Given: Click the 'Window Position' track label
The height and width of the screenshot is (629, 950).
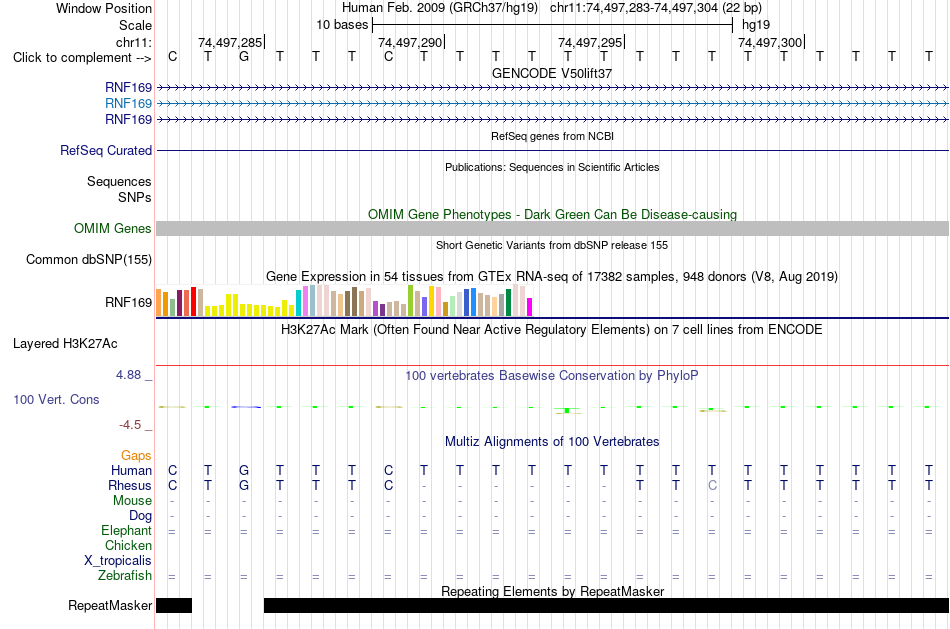Looking at the screenshot, I should coord(104,8).
